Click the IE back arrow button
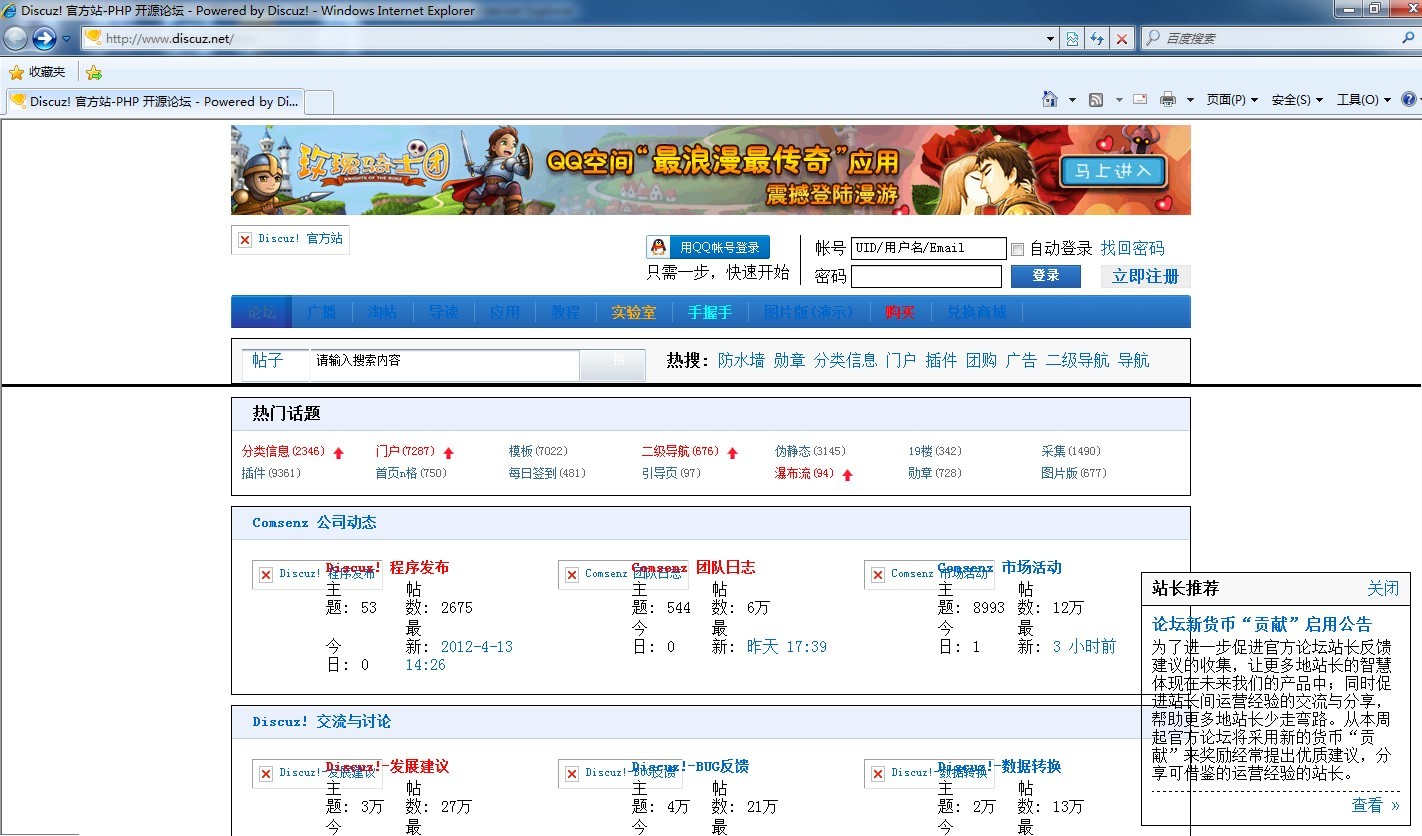Image resolution: width=1422 pixels, height=836 pixels. (x=15, y=38)
